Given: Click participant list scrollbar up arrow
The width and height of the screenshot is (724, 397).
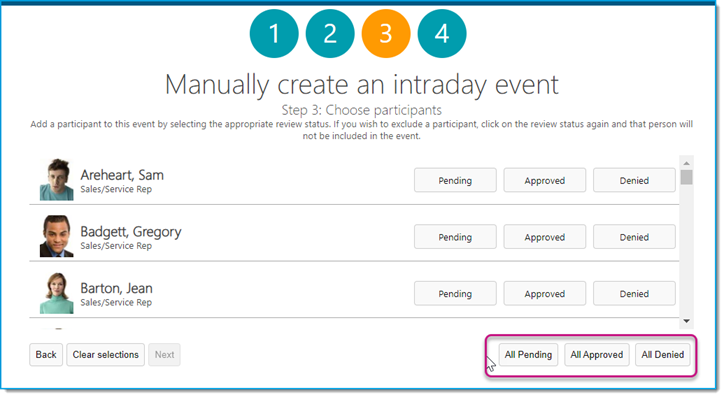Looking at the screenshot, I should [x=687, y=163].
